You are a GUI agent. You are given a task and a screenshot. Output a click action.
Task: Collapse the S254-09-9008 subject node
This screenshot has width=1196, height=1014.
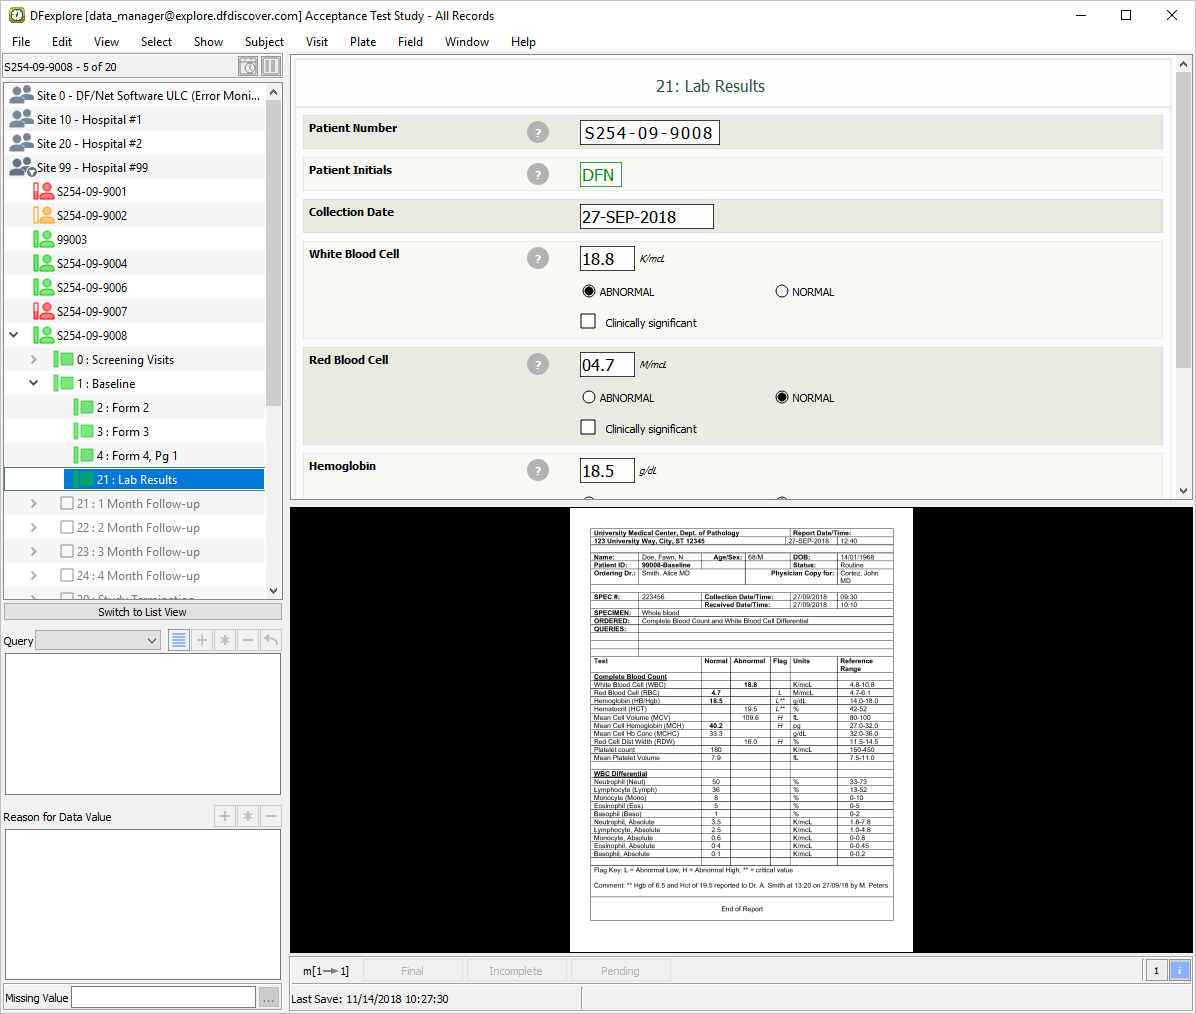point(14,336)
